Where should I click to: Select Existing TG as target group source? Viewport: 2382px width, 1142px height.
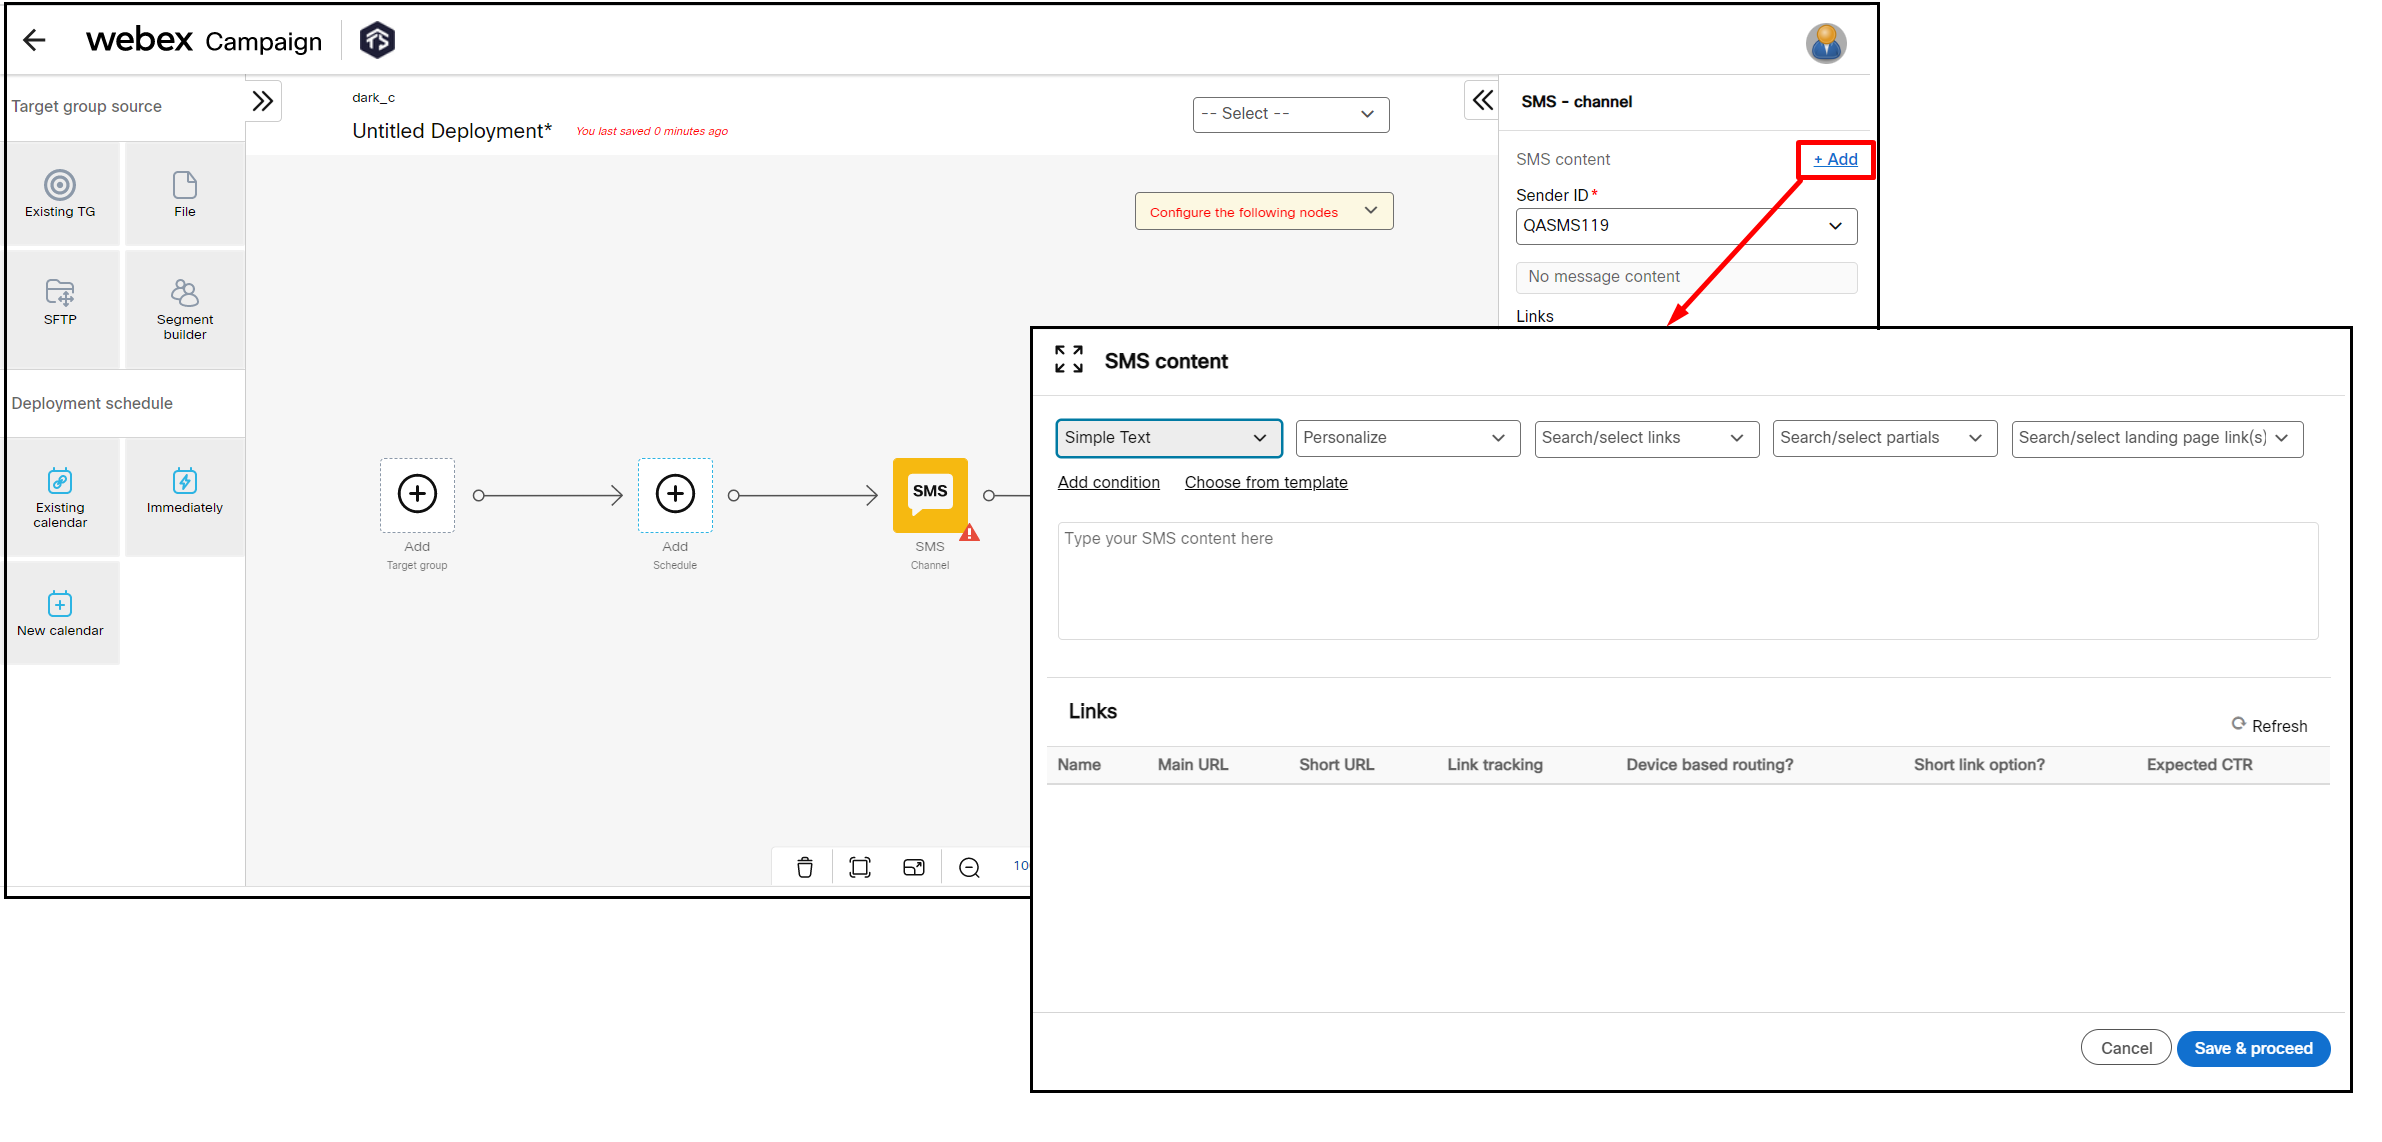(x=61, y=193)
